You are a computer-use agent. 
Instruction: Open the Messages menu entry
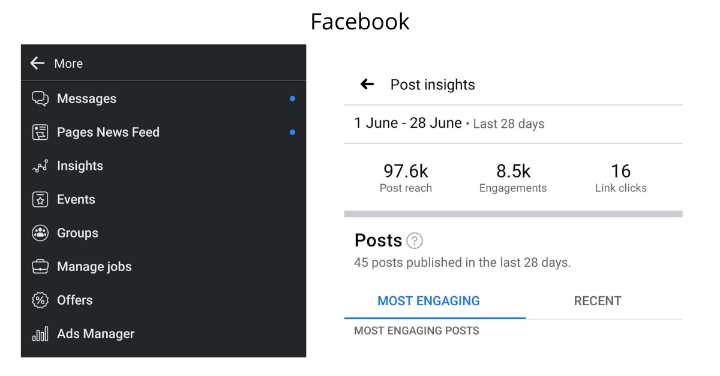(x=163, y=98)
